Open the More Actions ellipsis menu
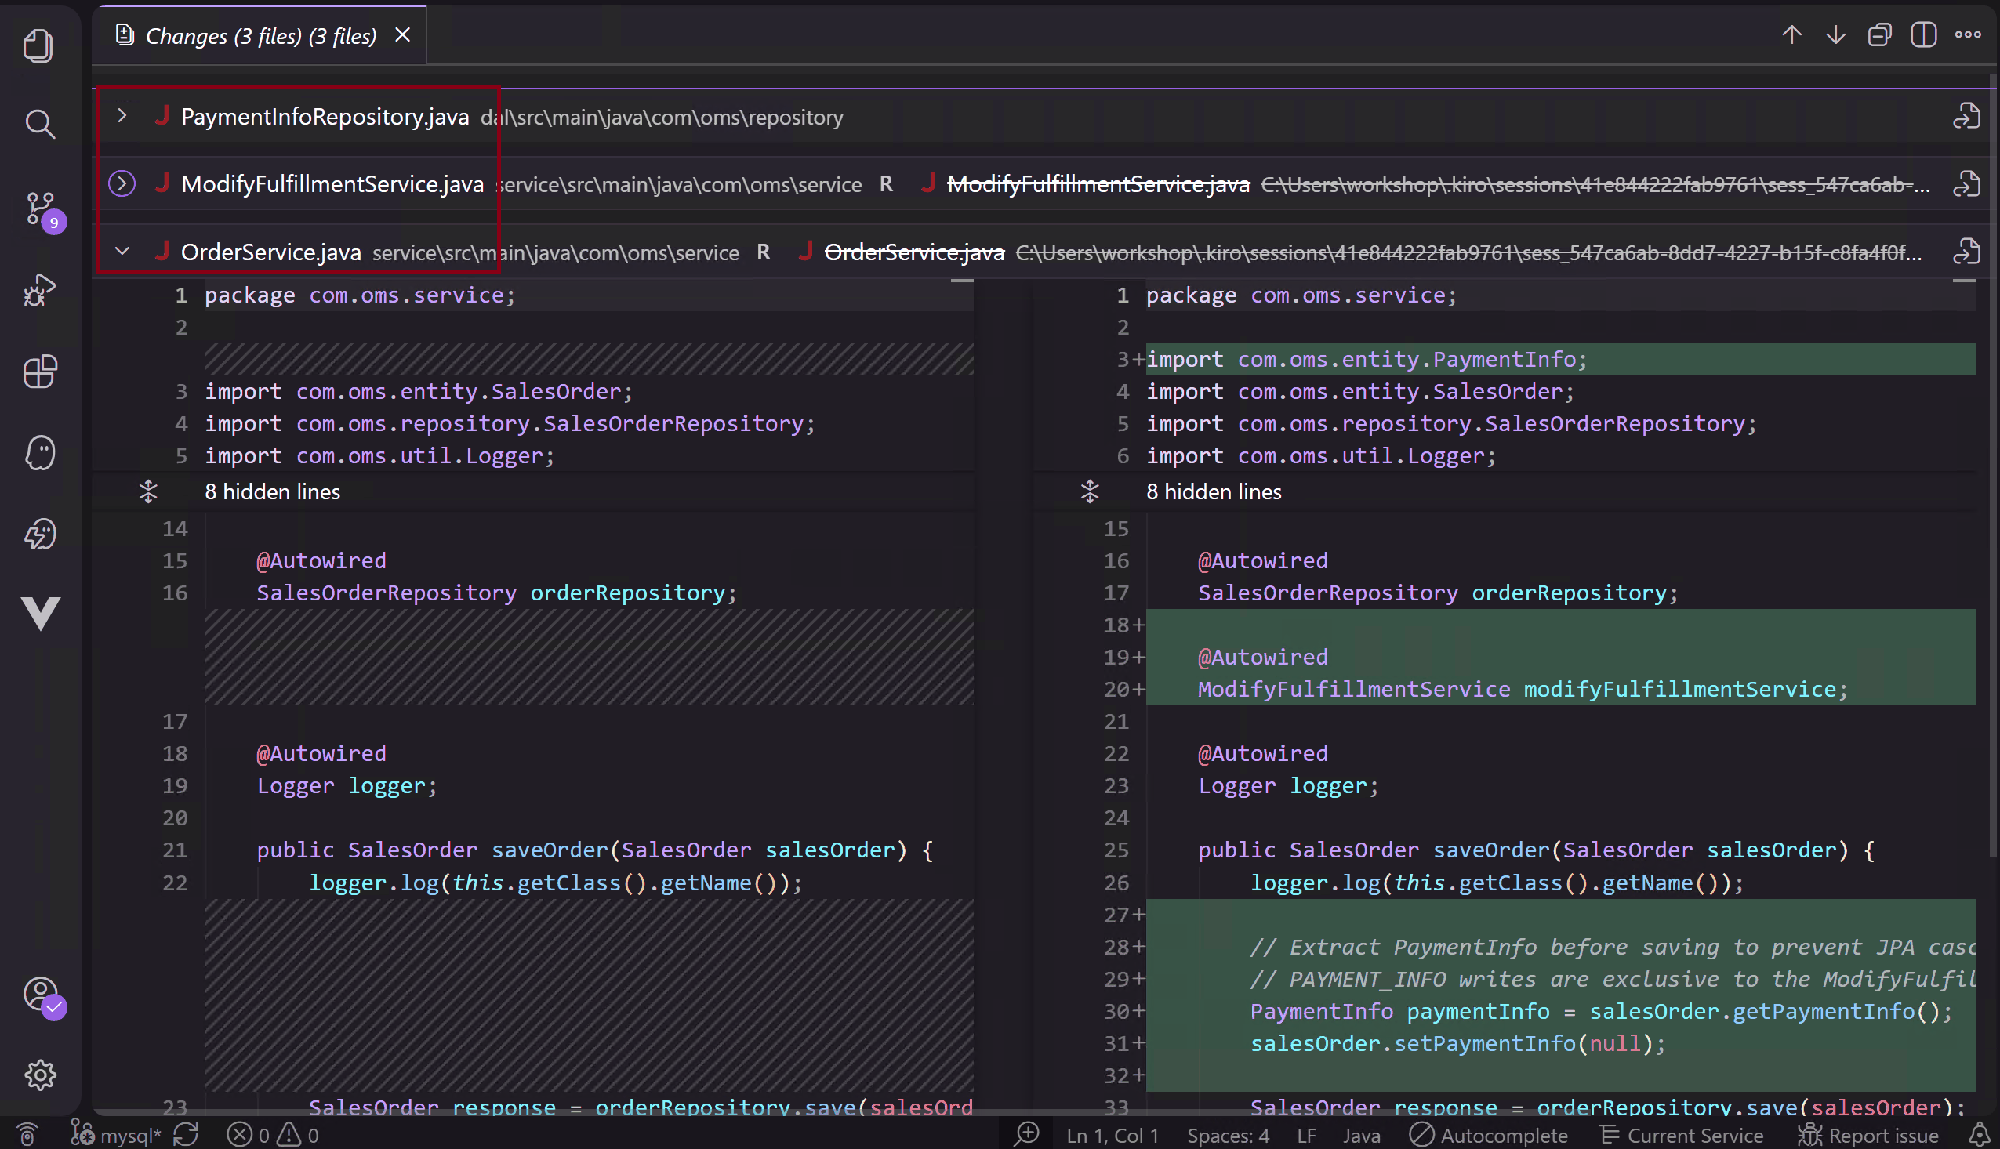Screen dimensions: 2000x1149 [1968, 35]
